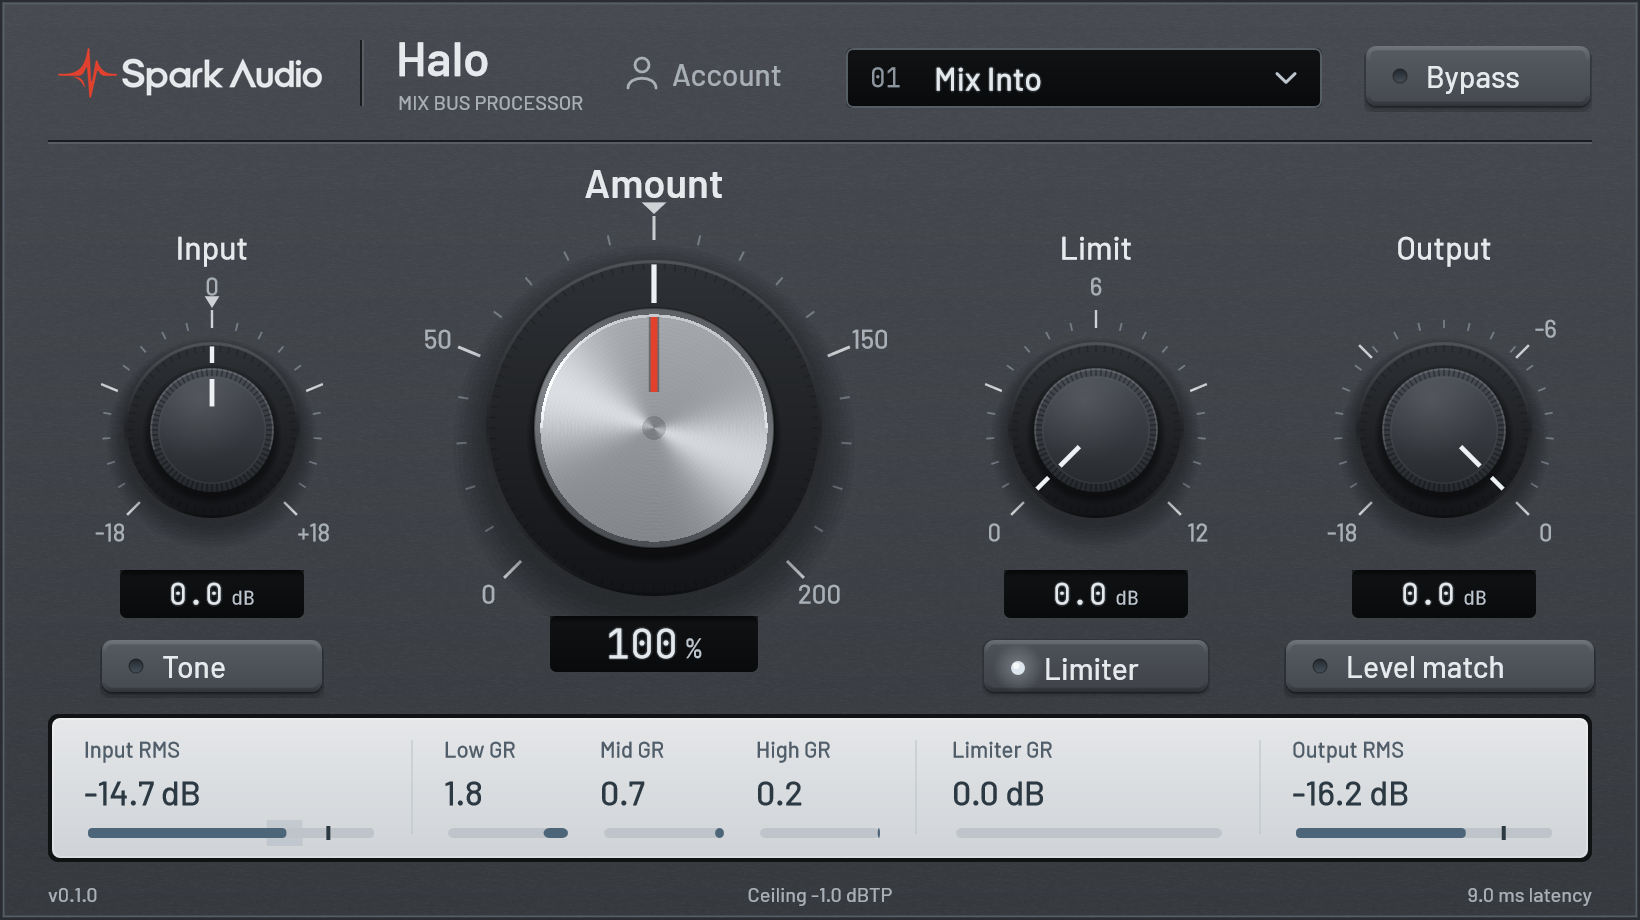Click the "v0.1.0" version label
This screenshot has height=920, width=1640.
[x=73, y=895]
